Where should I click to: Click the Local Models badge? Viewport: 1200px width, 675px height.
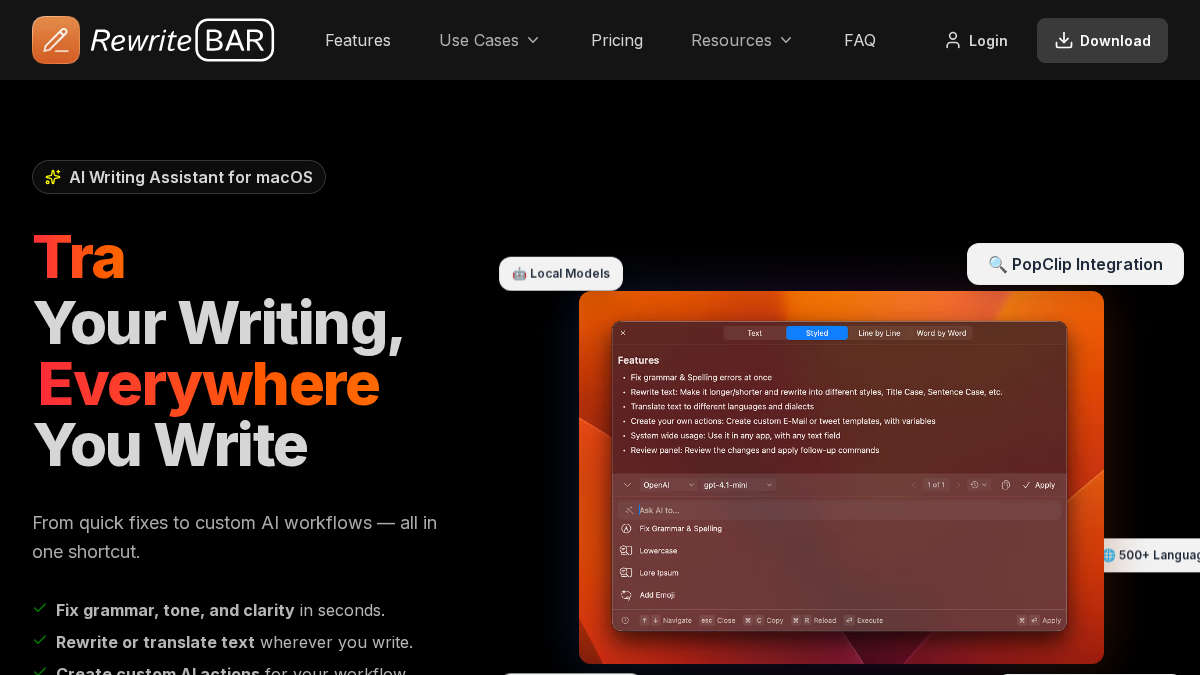(x=561, y=274)
